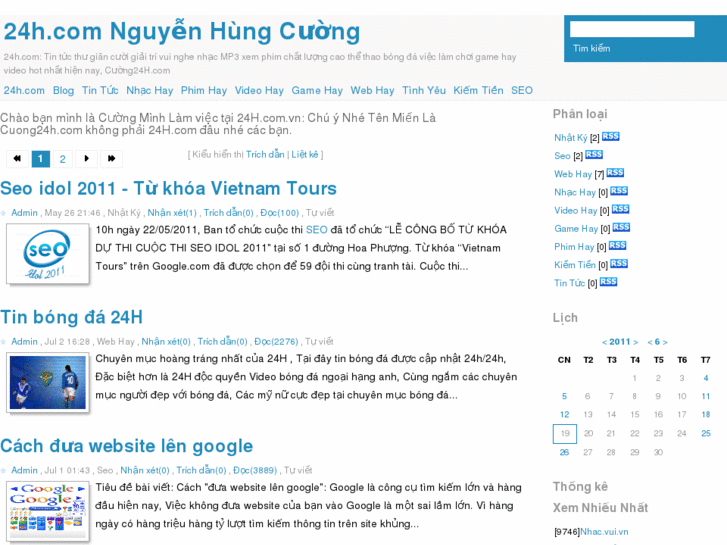Image resolution: width=727 pixels, height=545 pixels.
Task: Select day 19 in calendar
Action: 565,434
